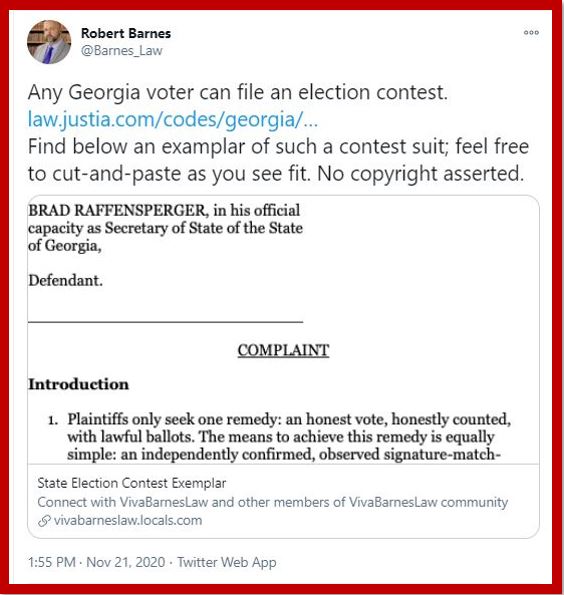
Task: Click the Twitter Web App source label
Action: pyautogui.click(x=227, y=562)
